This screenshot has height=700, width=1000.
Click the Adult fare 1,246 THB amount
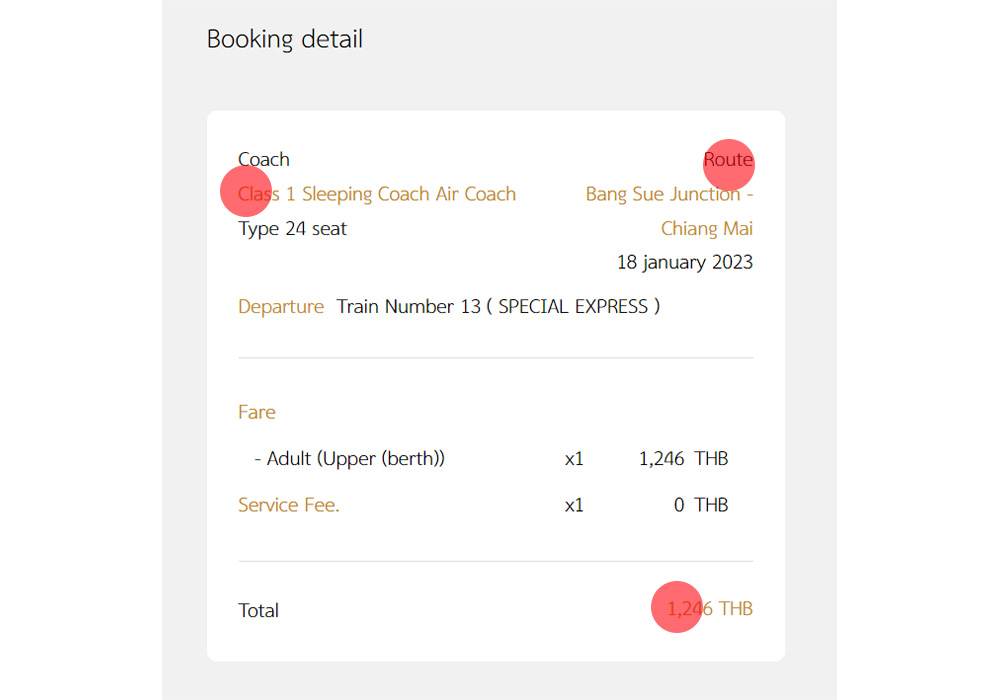pos(683,460)
